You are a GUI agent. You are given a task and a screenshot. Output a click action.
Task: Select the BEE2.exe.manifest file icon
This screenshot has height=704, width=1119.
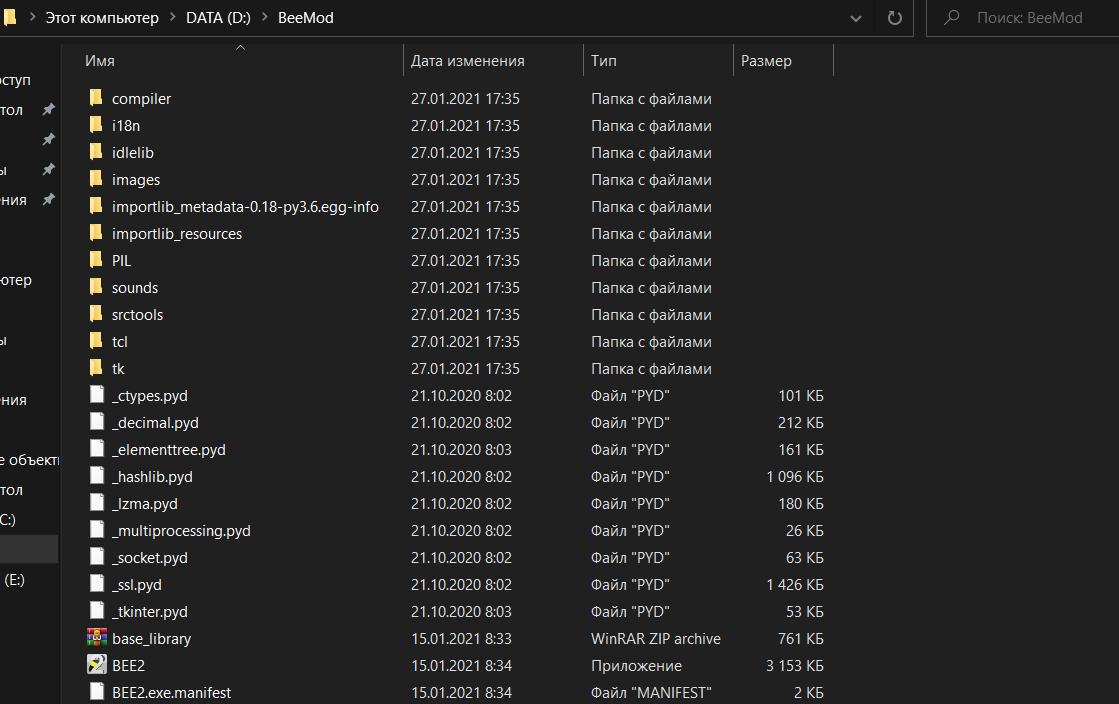[97, 692]
